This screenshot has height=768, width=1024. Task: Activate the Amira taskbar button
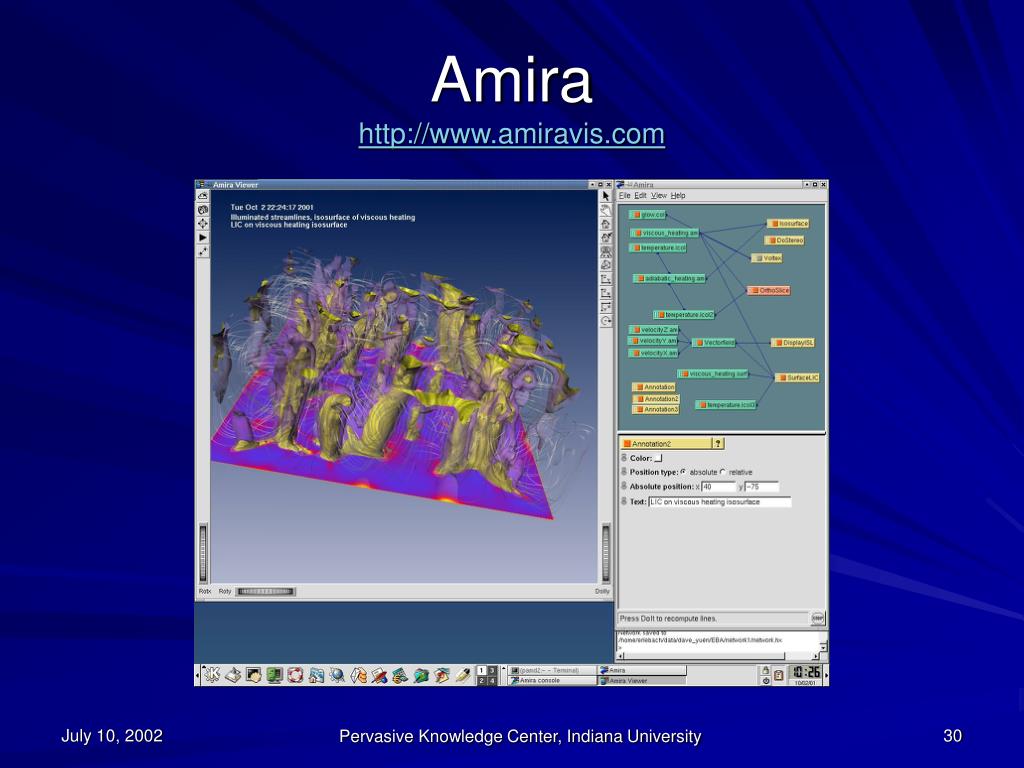pos(643,670)
